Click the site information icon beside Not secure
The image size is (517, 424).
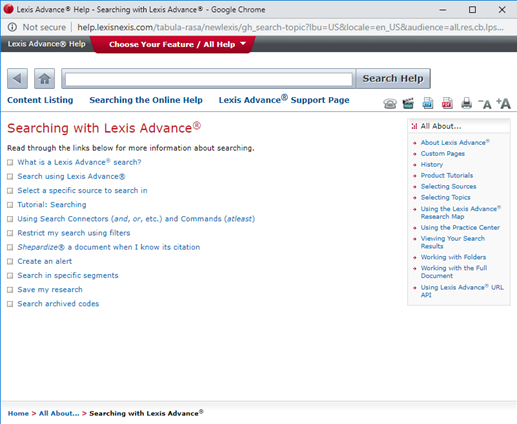(12, 27)
